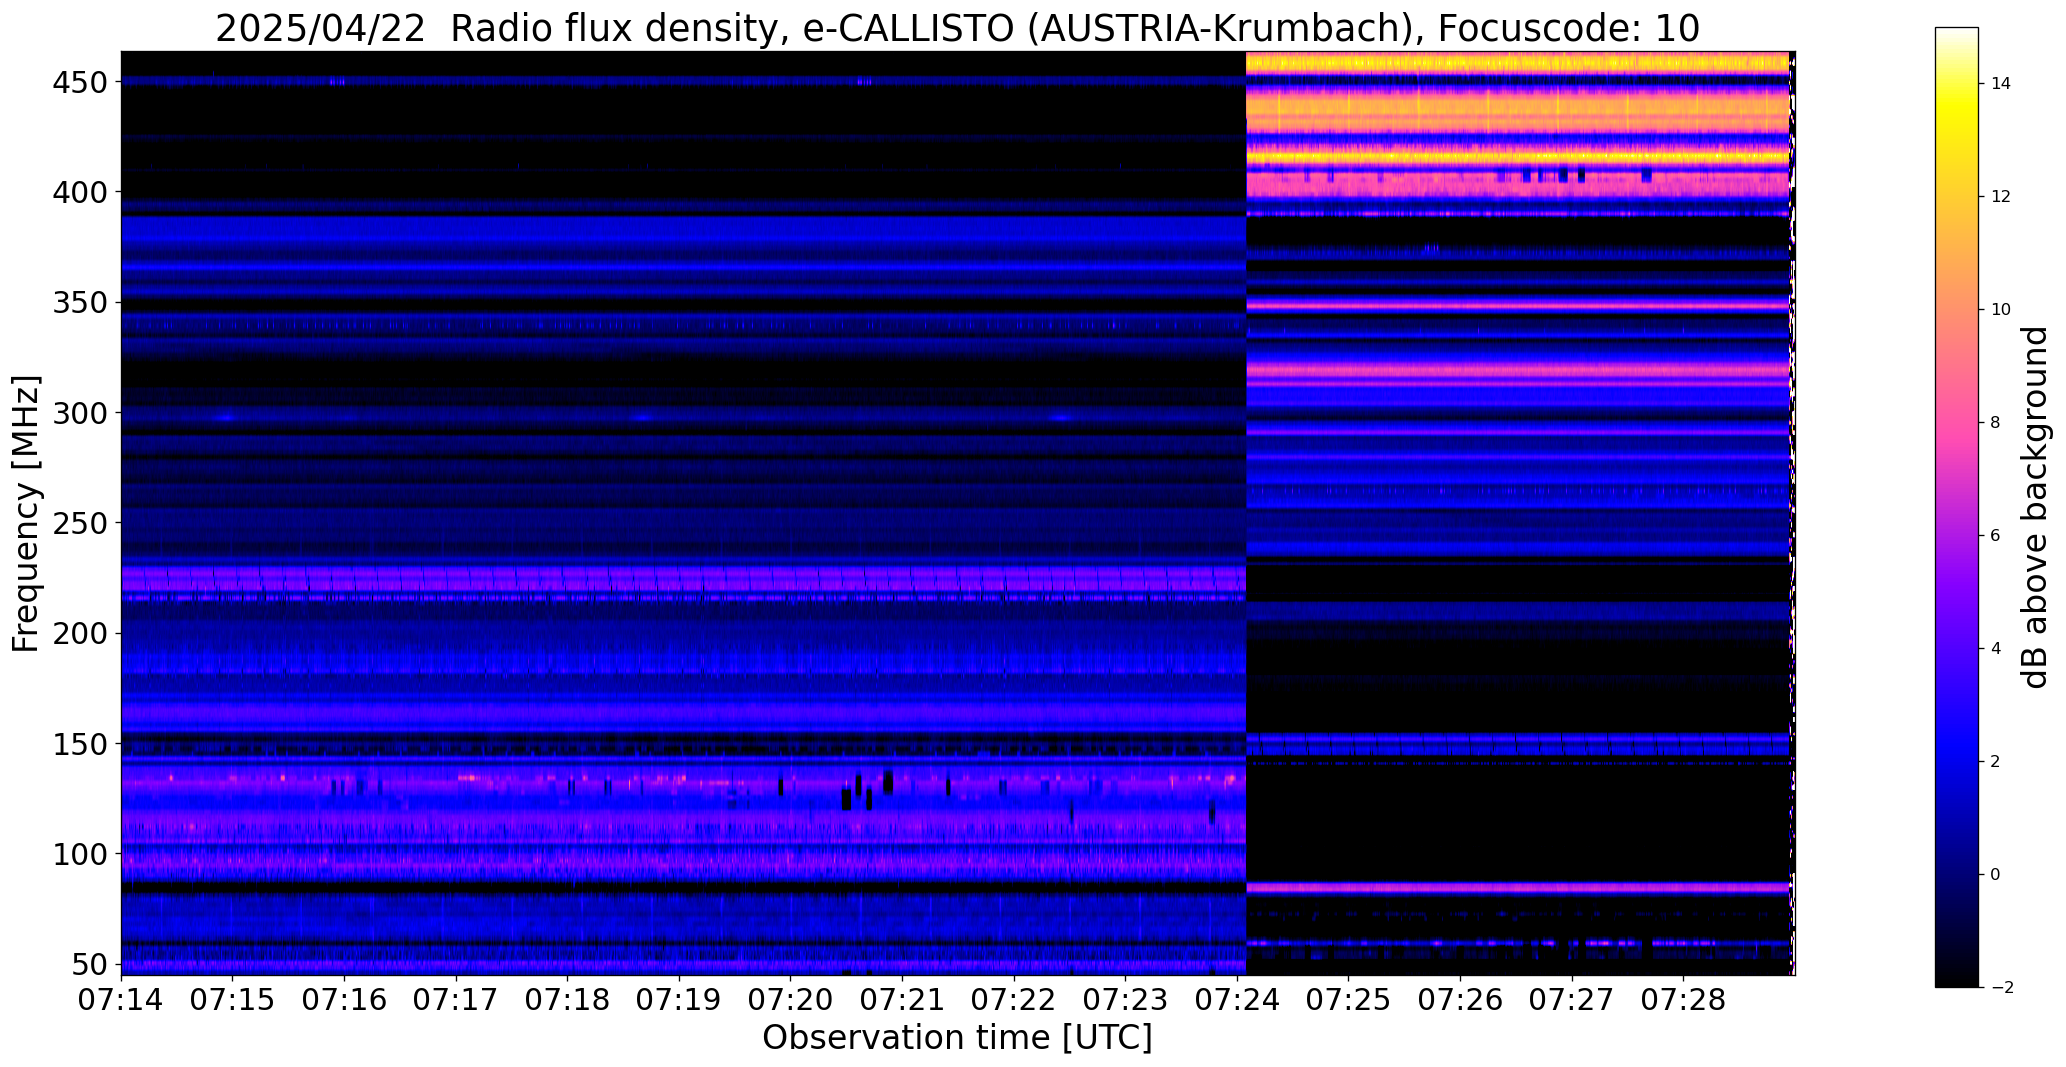The image size is (2066, 1067).
Task: Click the 'dB above background' colorbar label
Action: [2034, 507]
